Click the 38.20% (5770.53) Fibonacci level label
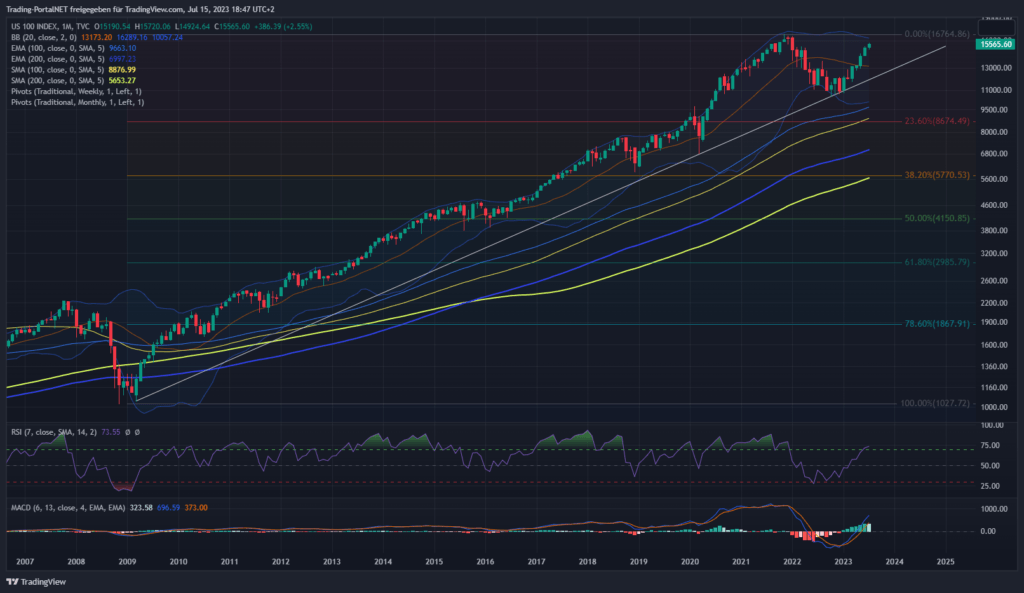The image size is (1024, 593). tap(937, 175)
